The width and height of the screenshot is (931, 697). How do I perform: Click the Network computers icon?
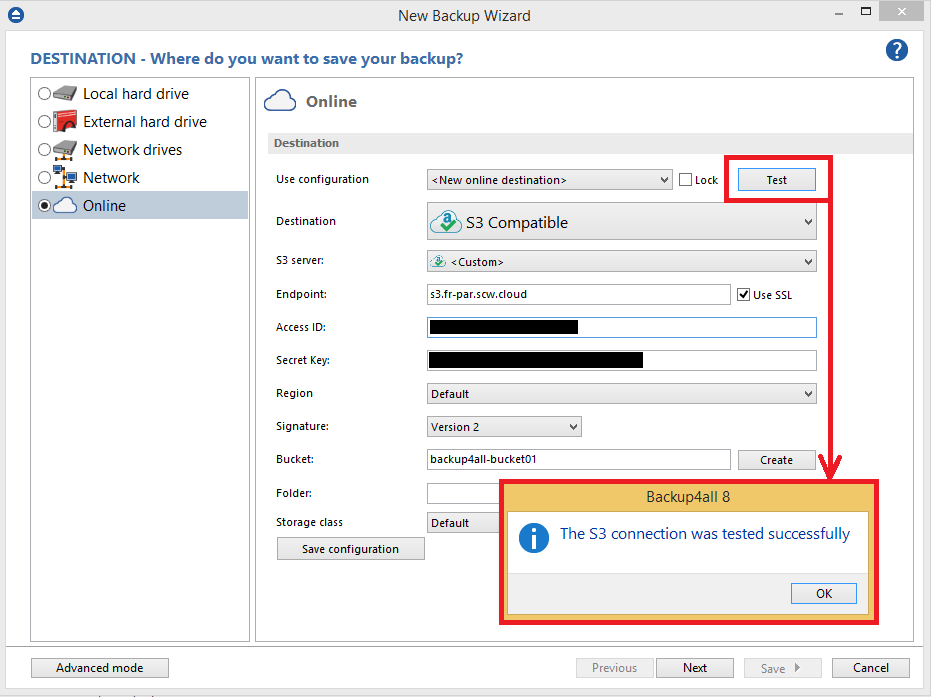point(65,177)
